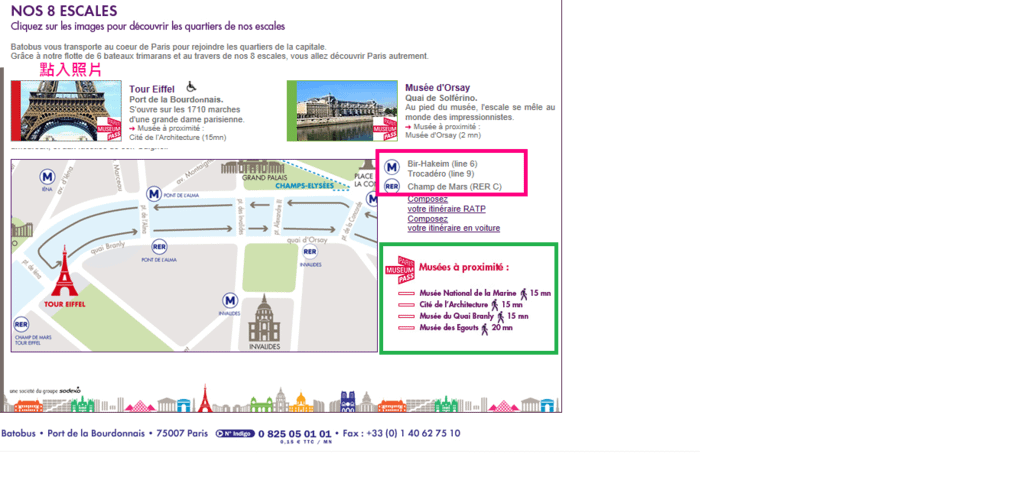Select the Champ de Mars RER icon
Image resolution: width=1024 pixels, height=480 pixels.
[22, 325]
